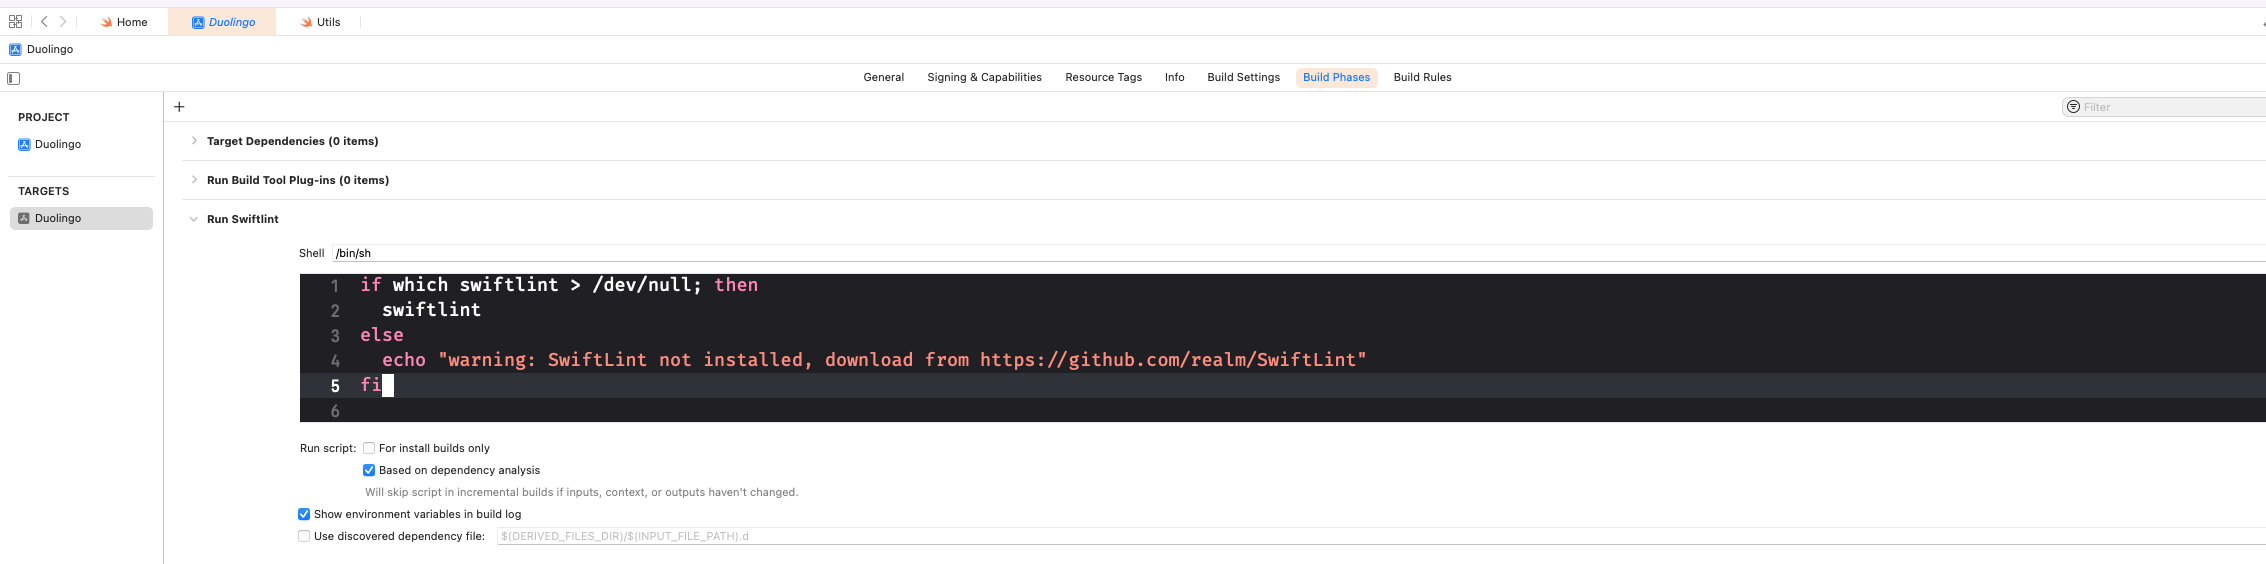Enable For install builds only
The height and width of the screenshot is (564, 2266).
tap(369, 448)
